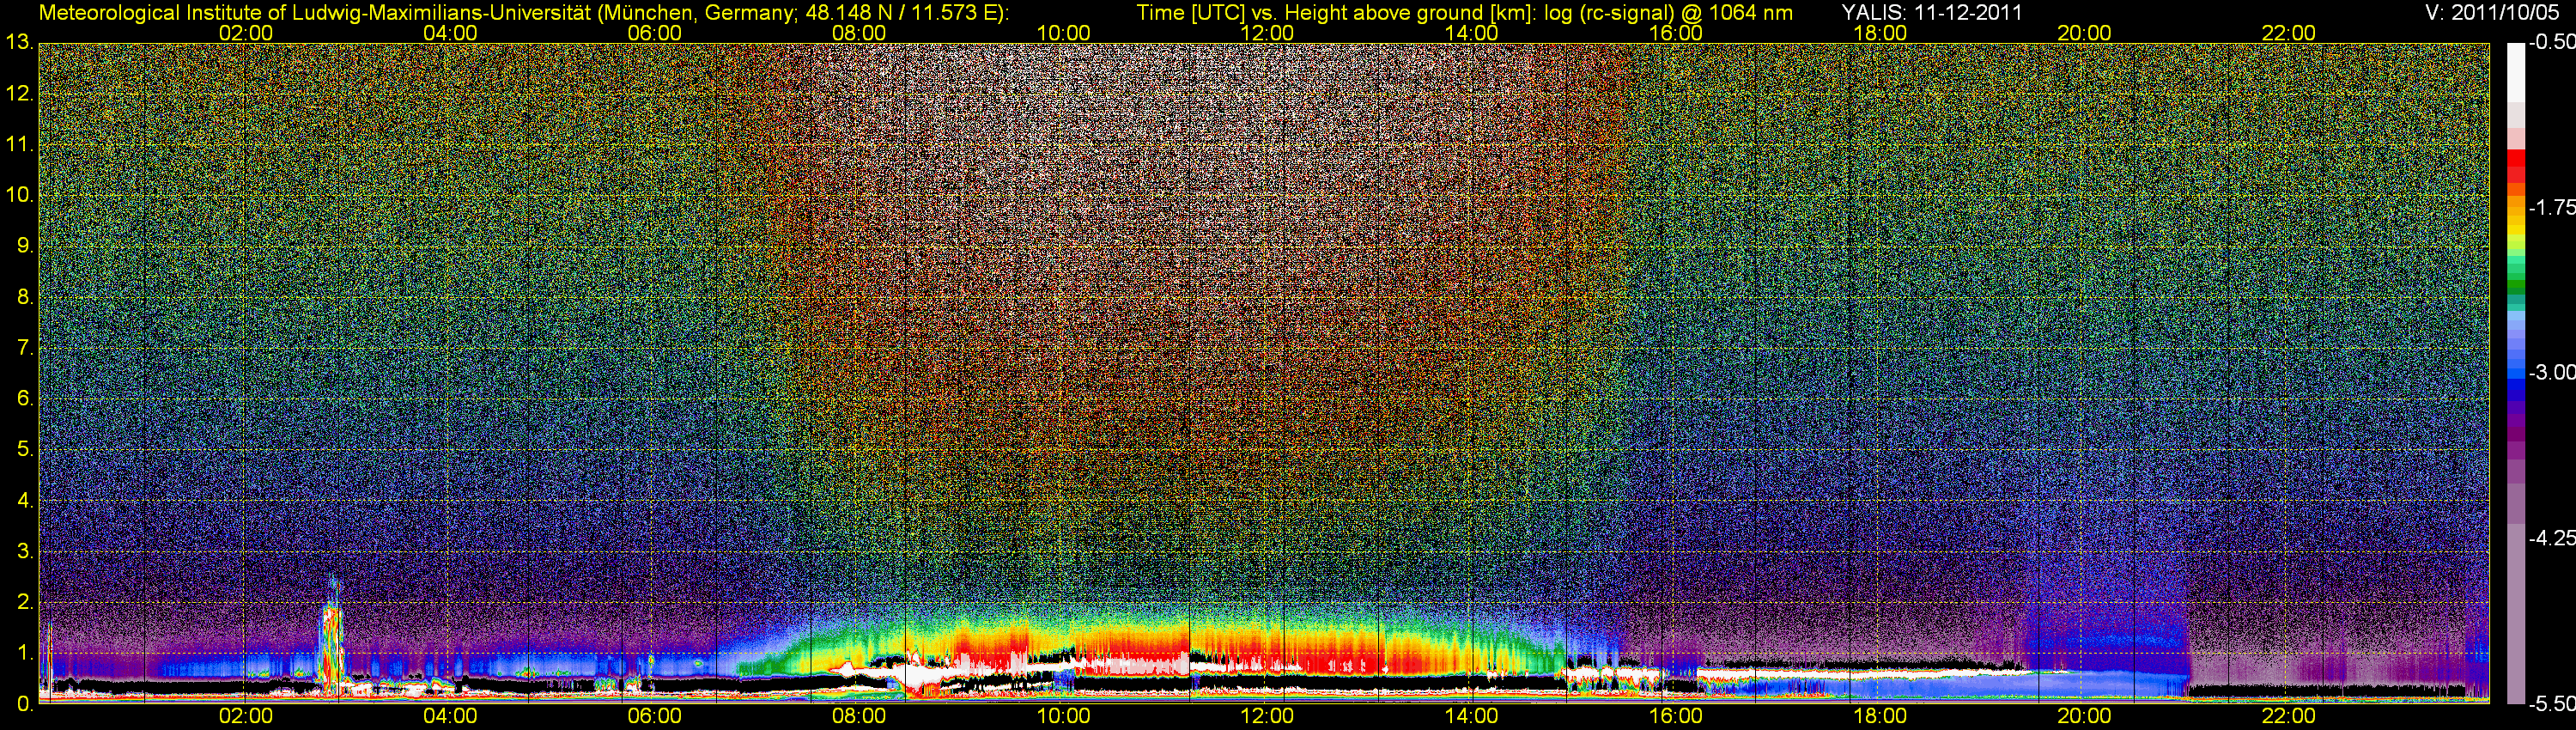Select the 16:00 label on bottom time axis

(x=1675, y=716)
